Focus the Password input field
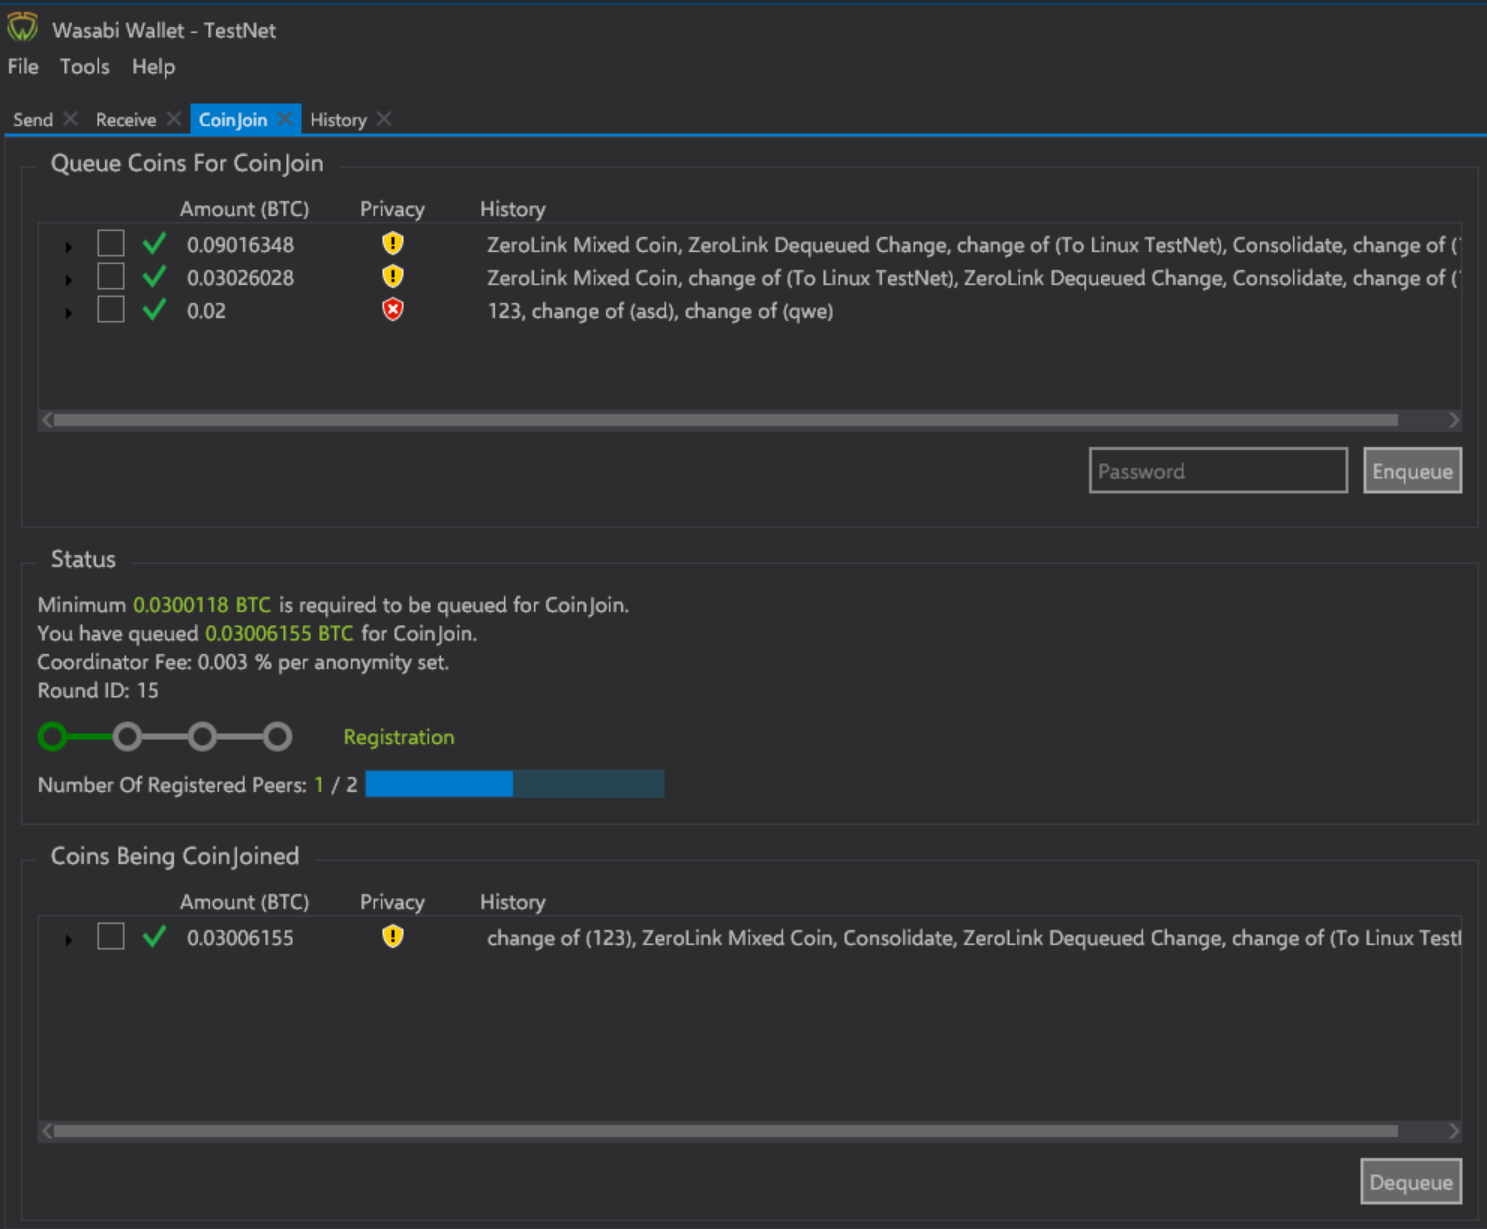This screenshot has width=1487, height=1229. click(1218, 471)
